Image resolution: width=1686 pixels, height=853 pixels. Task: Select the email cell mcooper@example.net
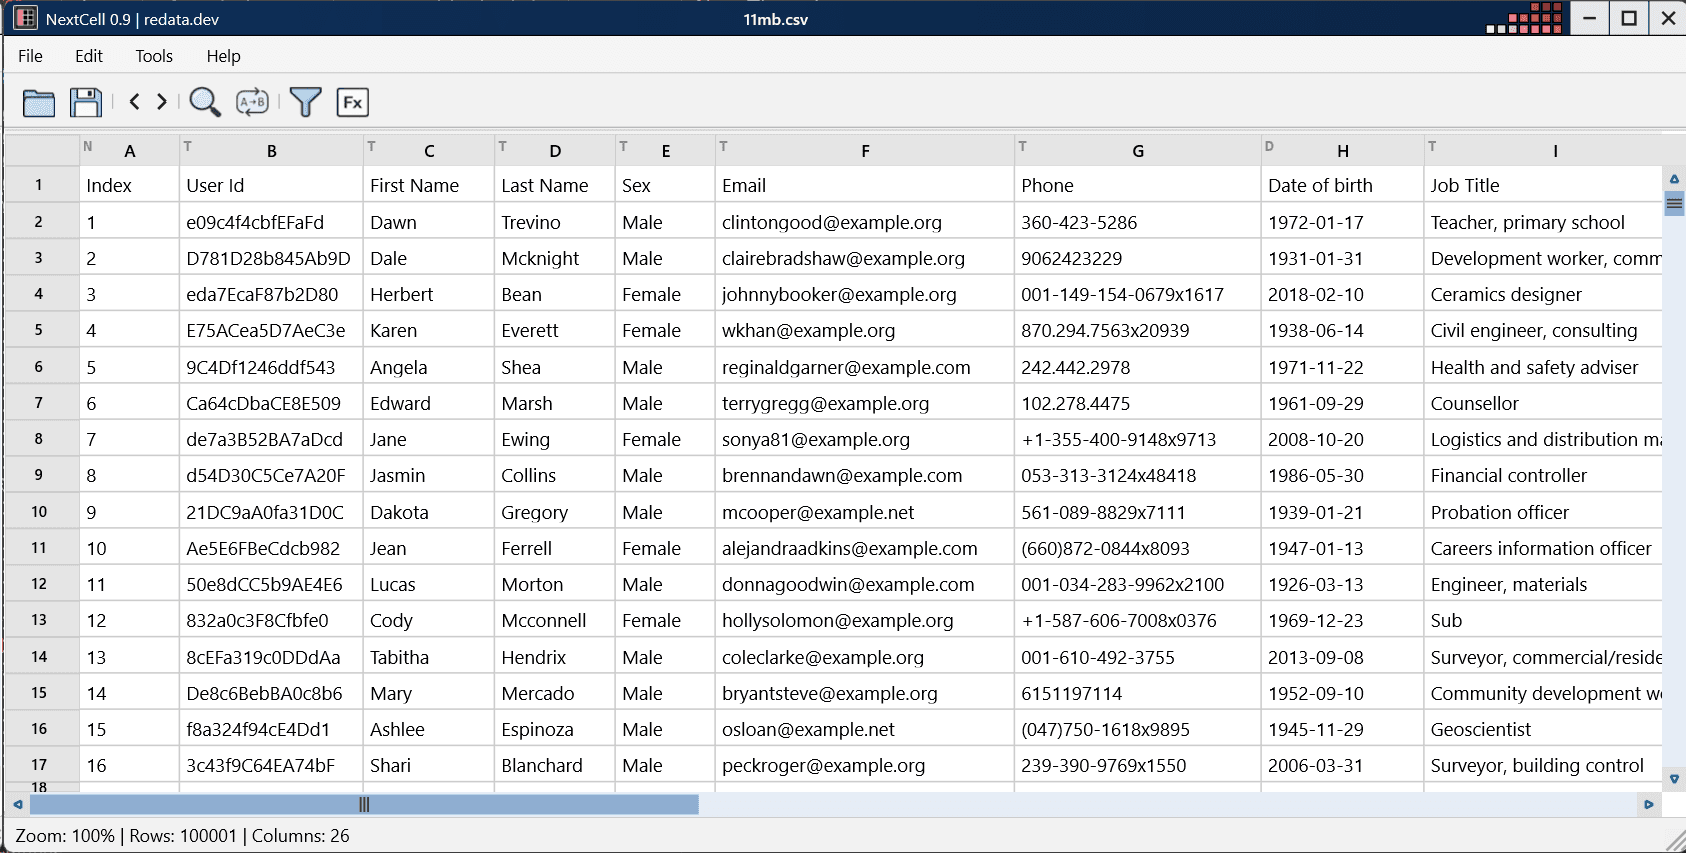[865, 512]
